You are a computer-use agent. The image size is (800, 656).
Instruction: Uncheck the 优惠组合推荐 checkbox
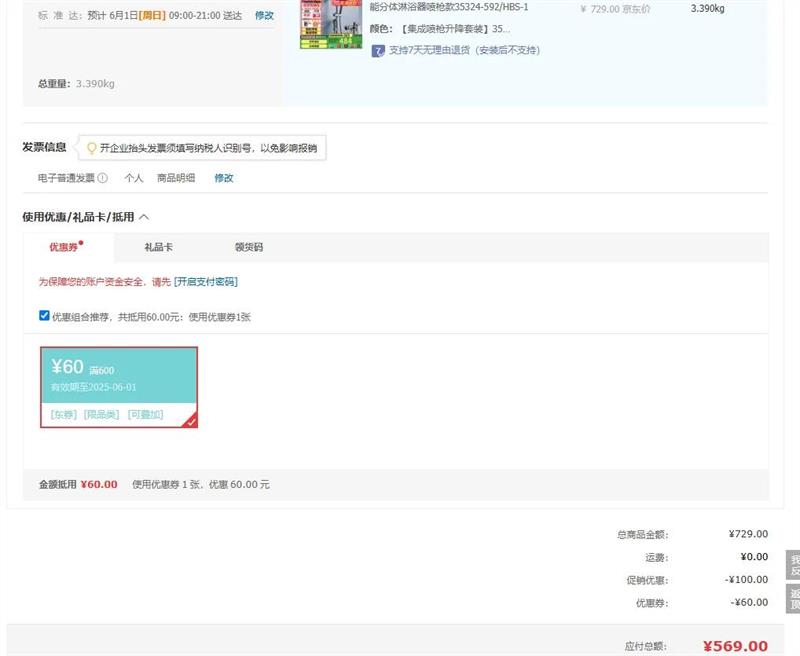coord(44,316)
